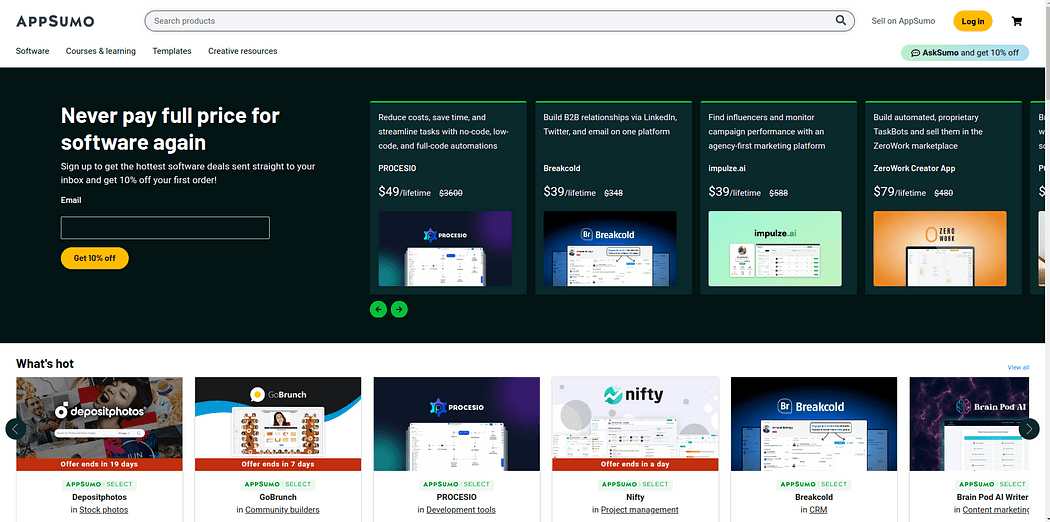Open the Templates menu

(x=171, y=51)
